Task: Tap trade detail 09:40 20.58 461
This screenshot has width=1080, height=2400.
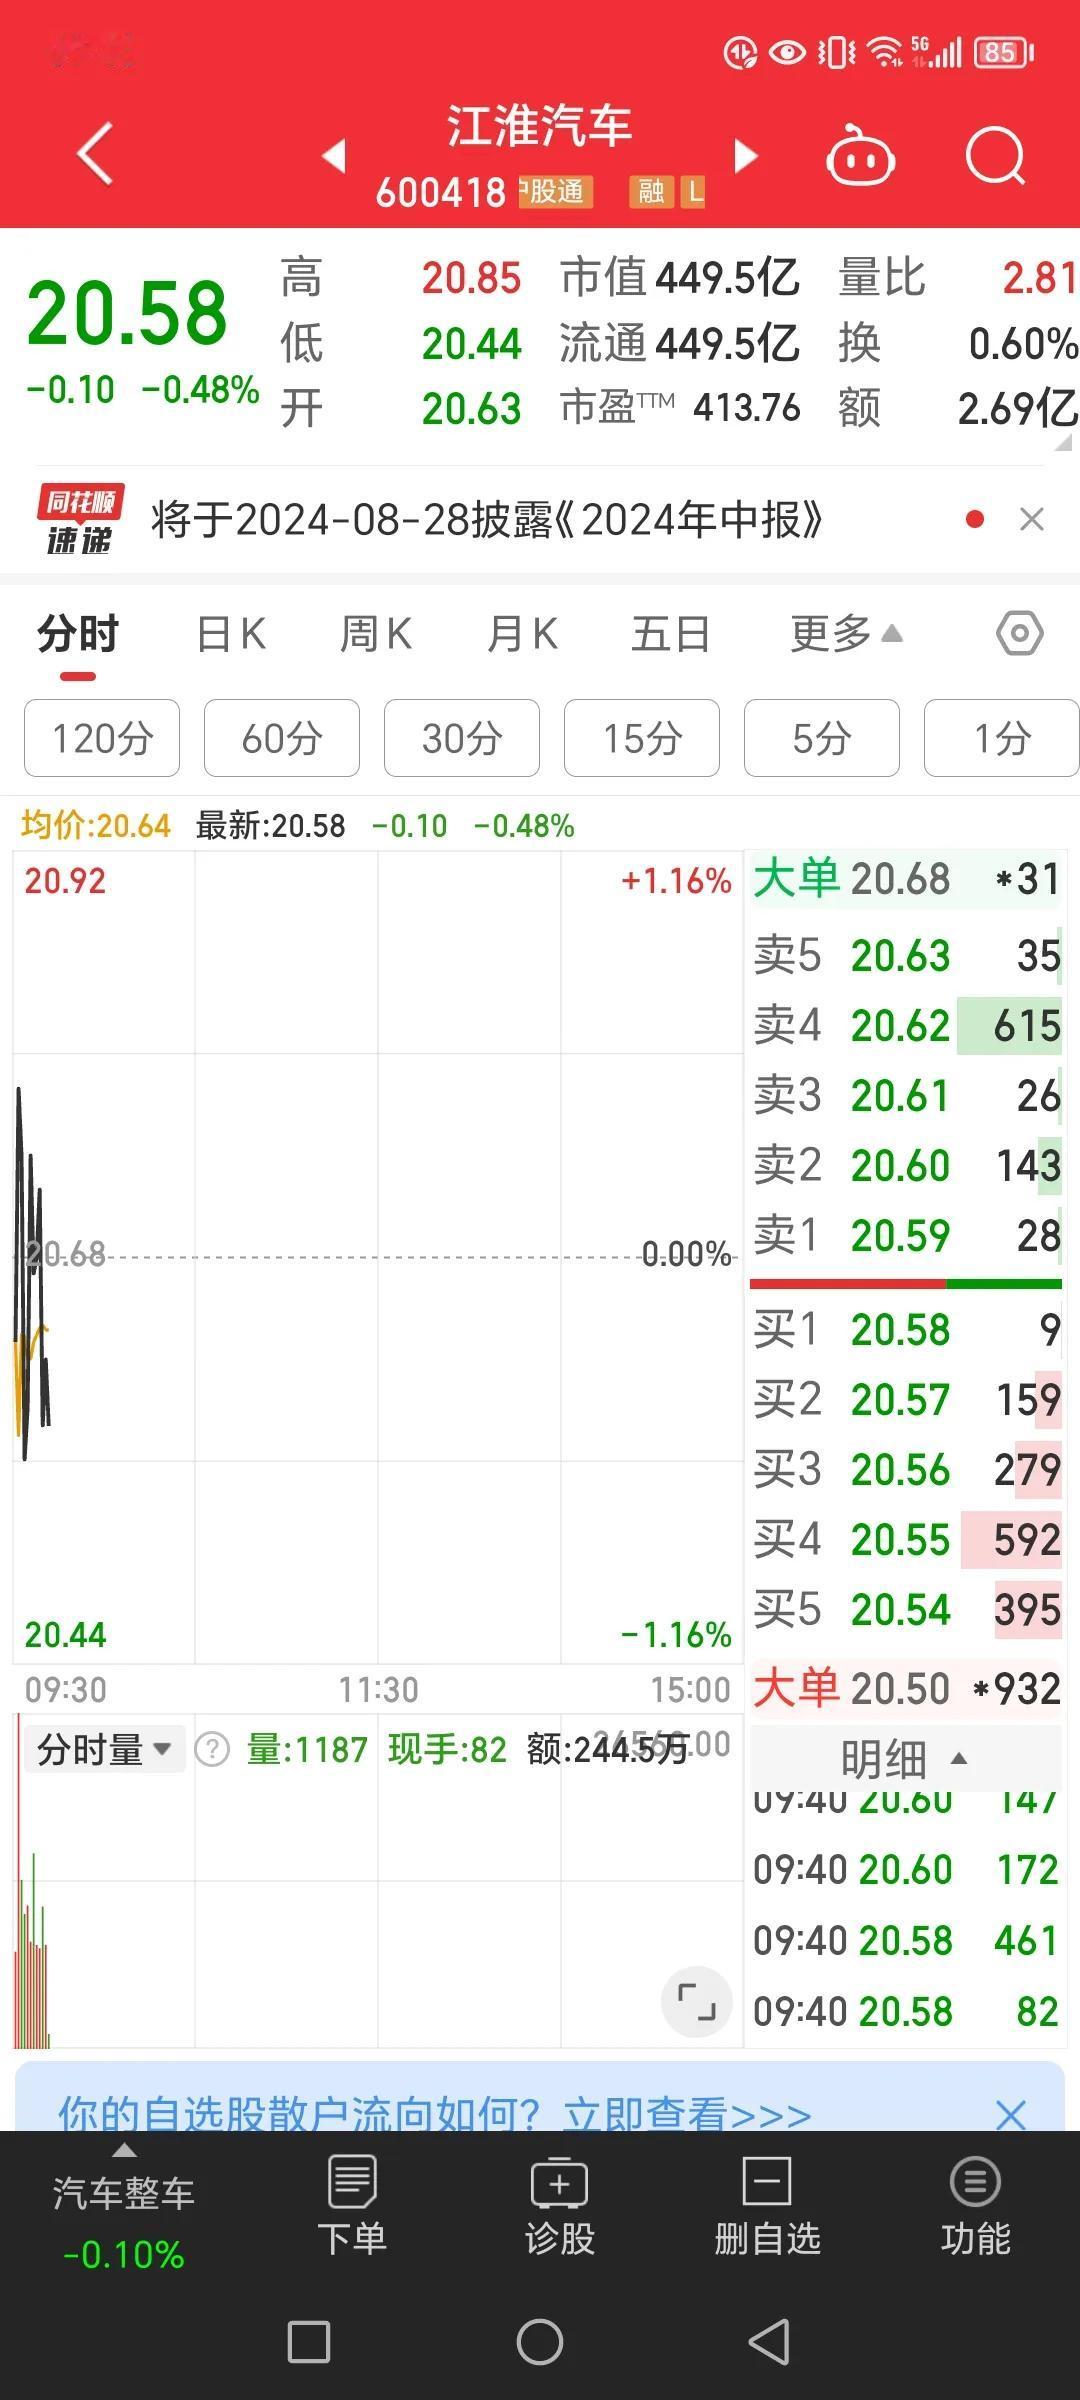Action: (906, 1940)
